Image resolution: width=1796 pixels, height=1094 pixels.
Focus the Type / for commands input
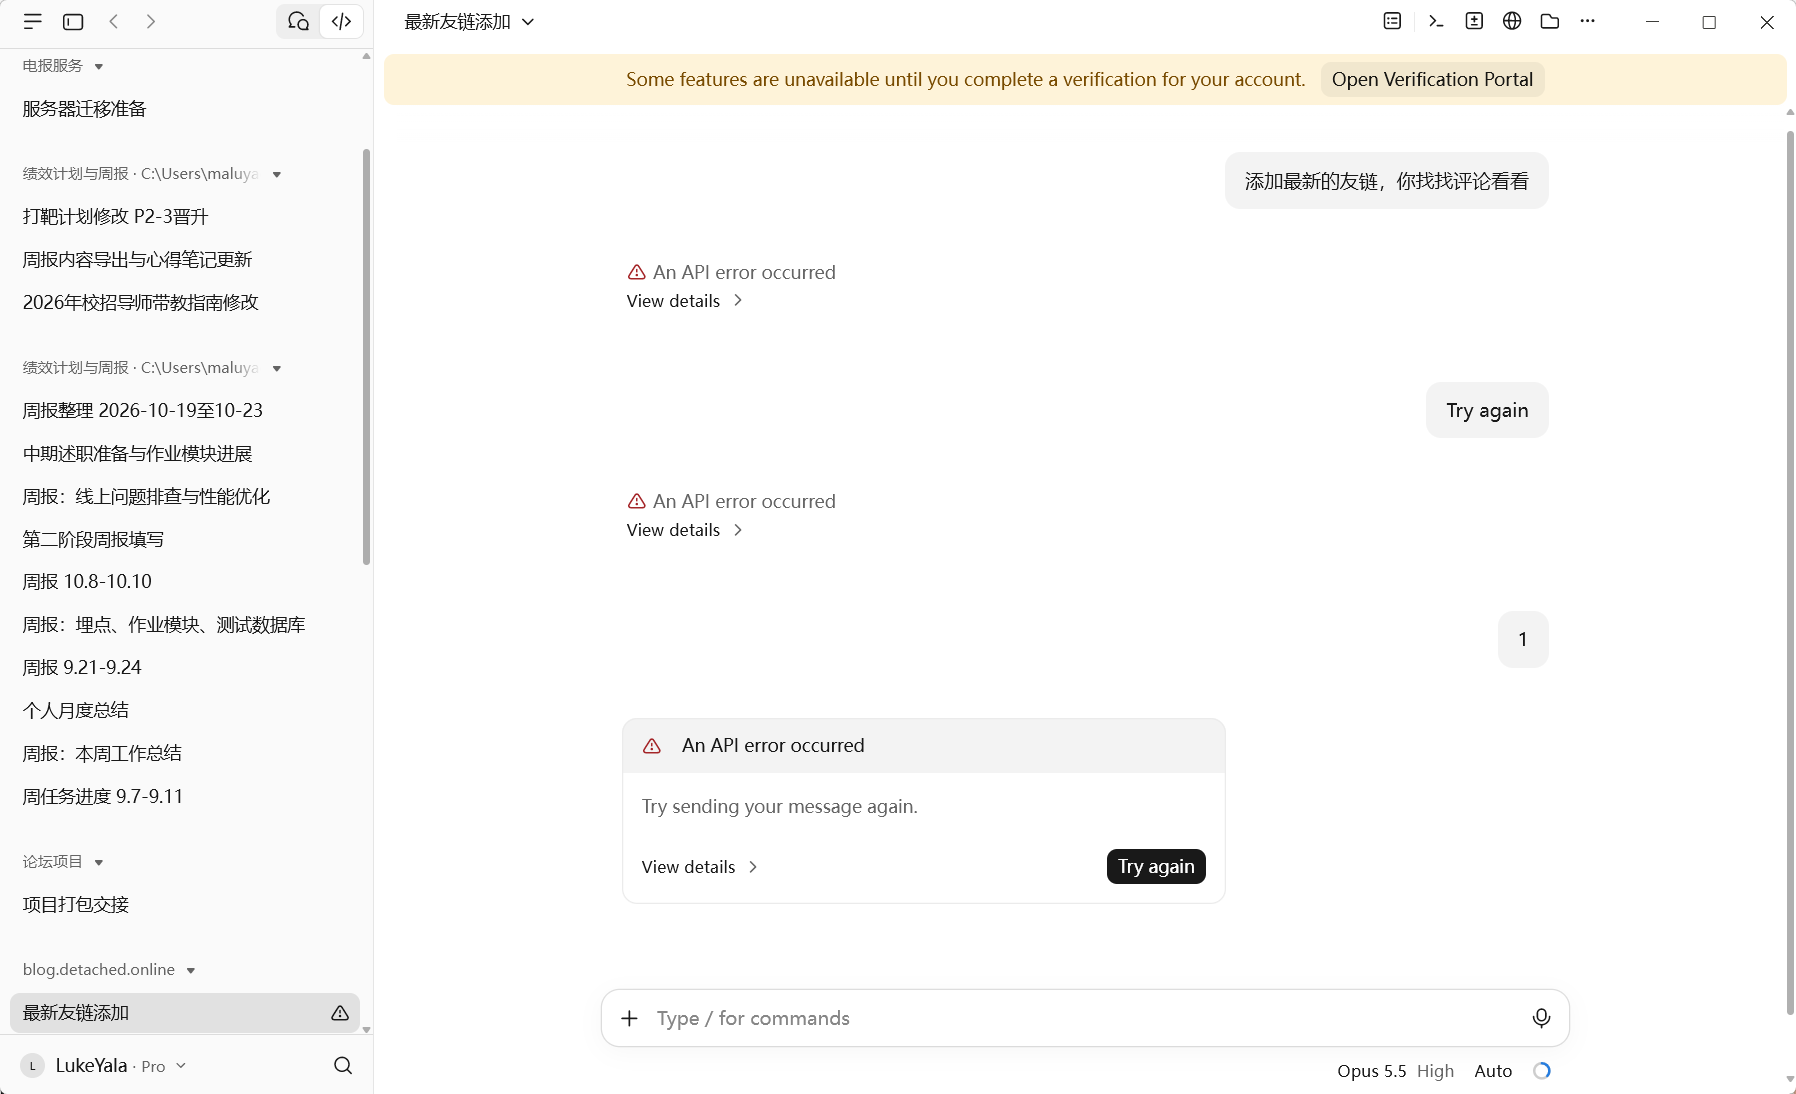click(x=1085, y=1018)
